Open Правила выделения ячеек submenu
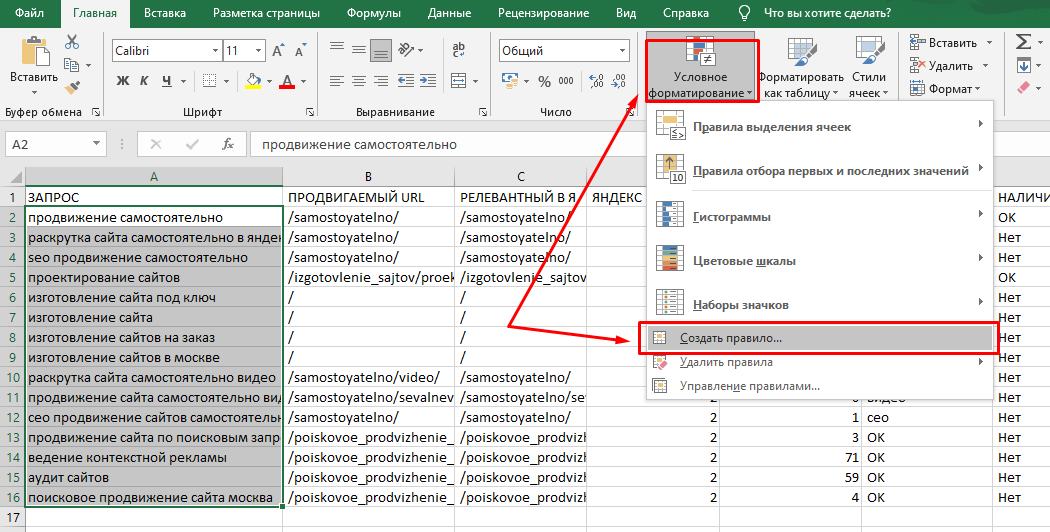The height and width of the screenshot is (532, 1050). (x=819, y=127)
